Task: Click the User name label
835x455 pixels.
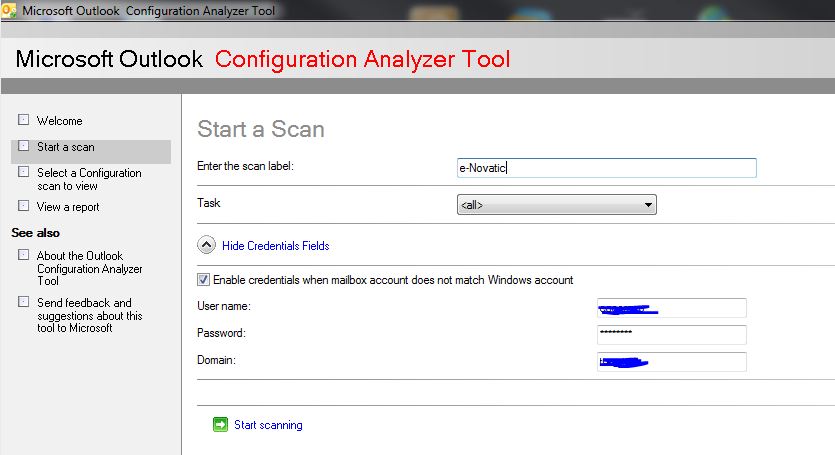Action: pyautogui.click(x=224, y=306)
